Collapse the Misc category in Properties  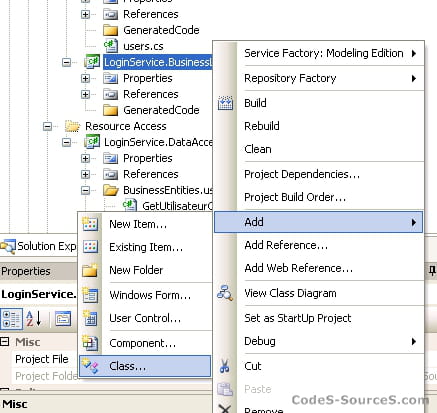pyautogui.click(x=5, y=342)
